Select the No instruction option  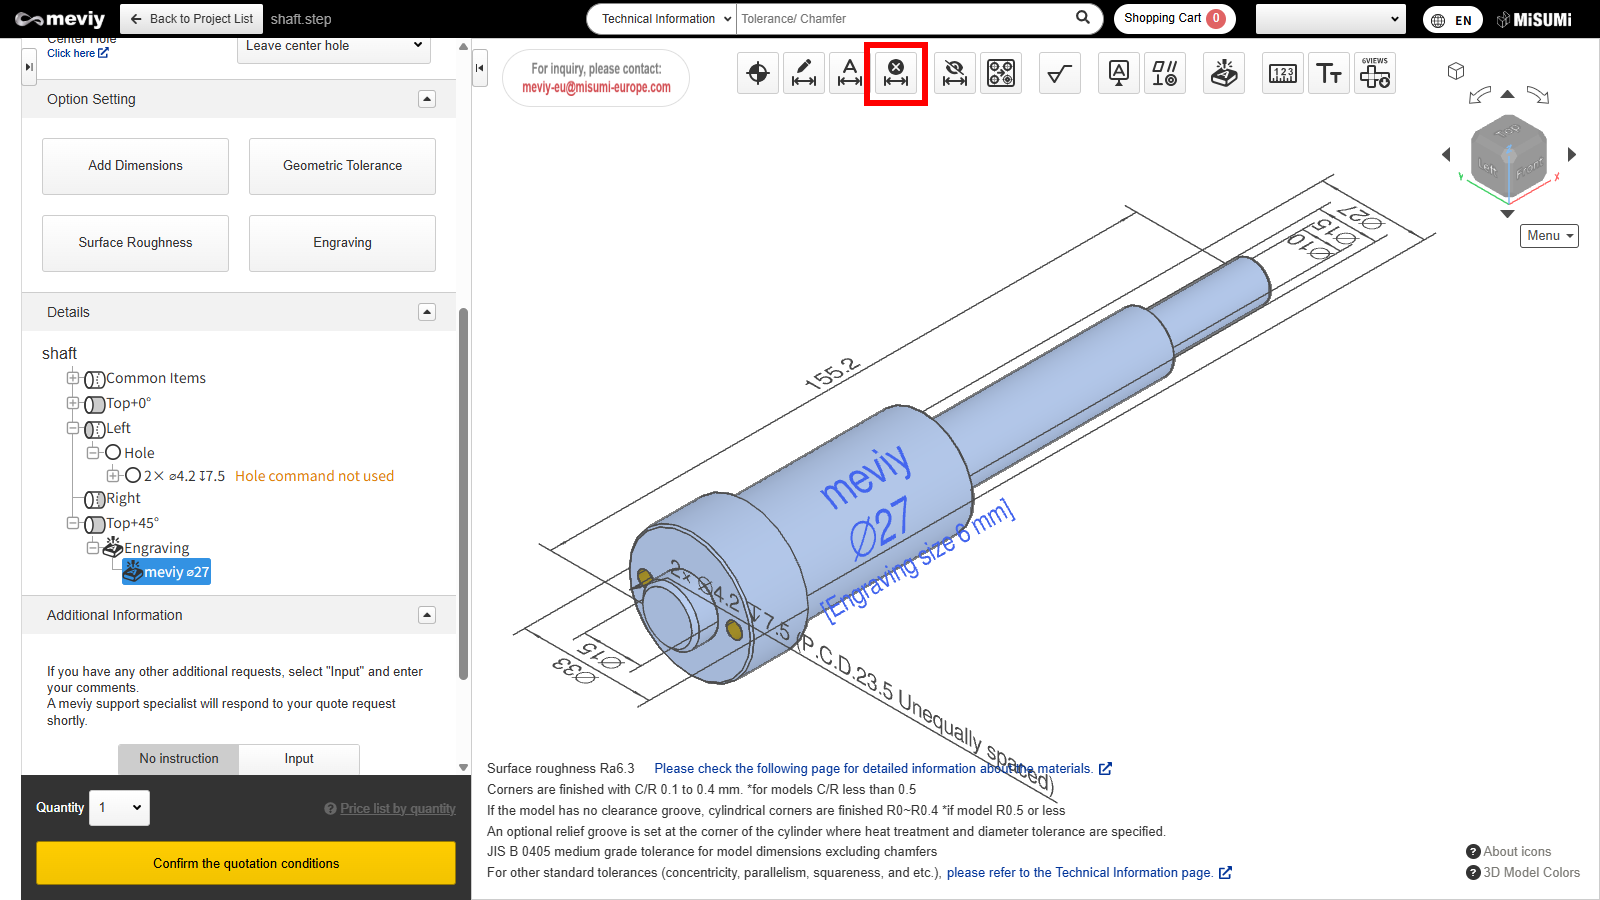coord(179,759)
